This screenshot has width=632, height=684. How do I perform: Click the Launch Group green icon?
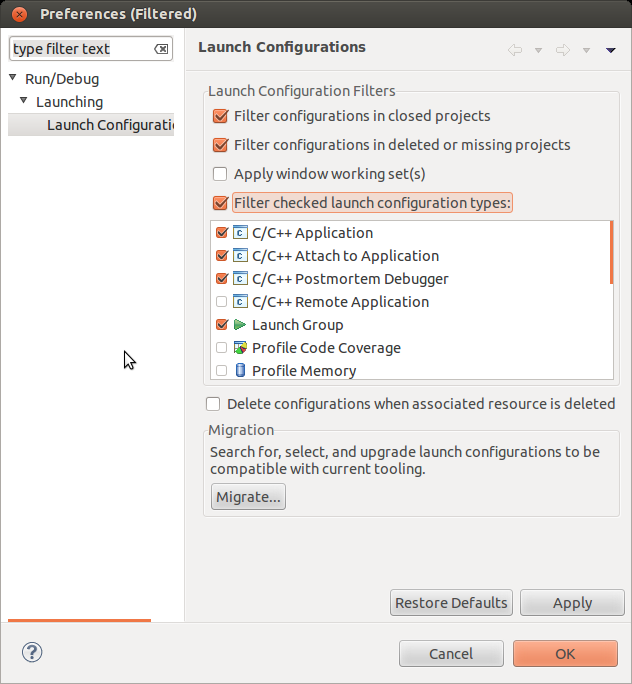240,325
